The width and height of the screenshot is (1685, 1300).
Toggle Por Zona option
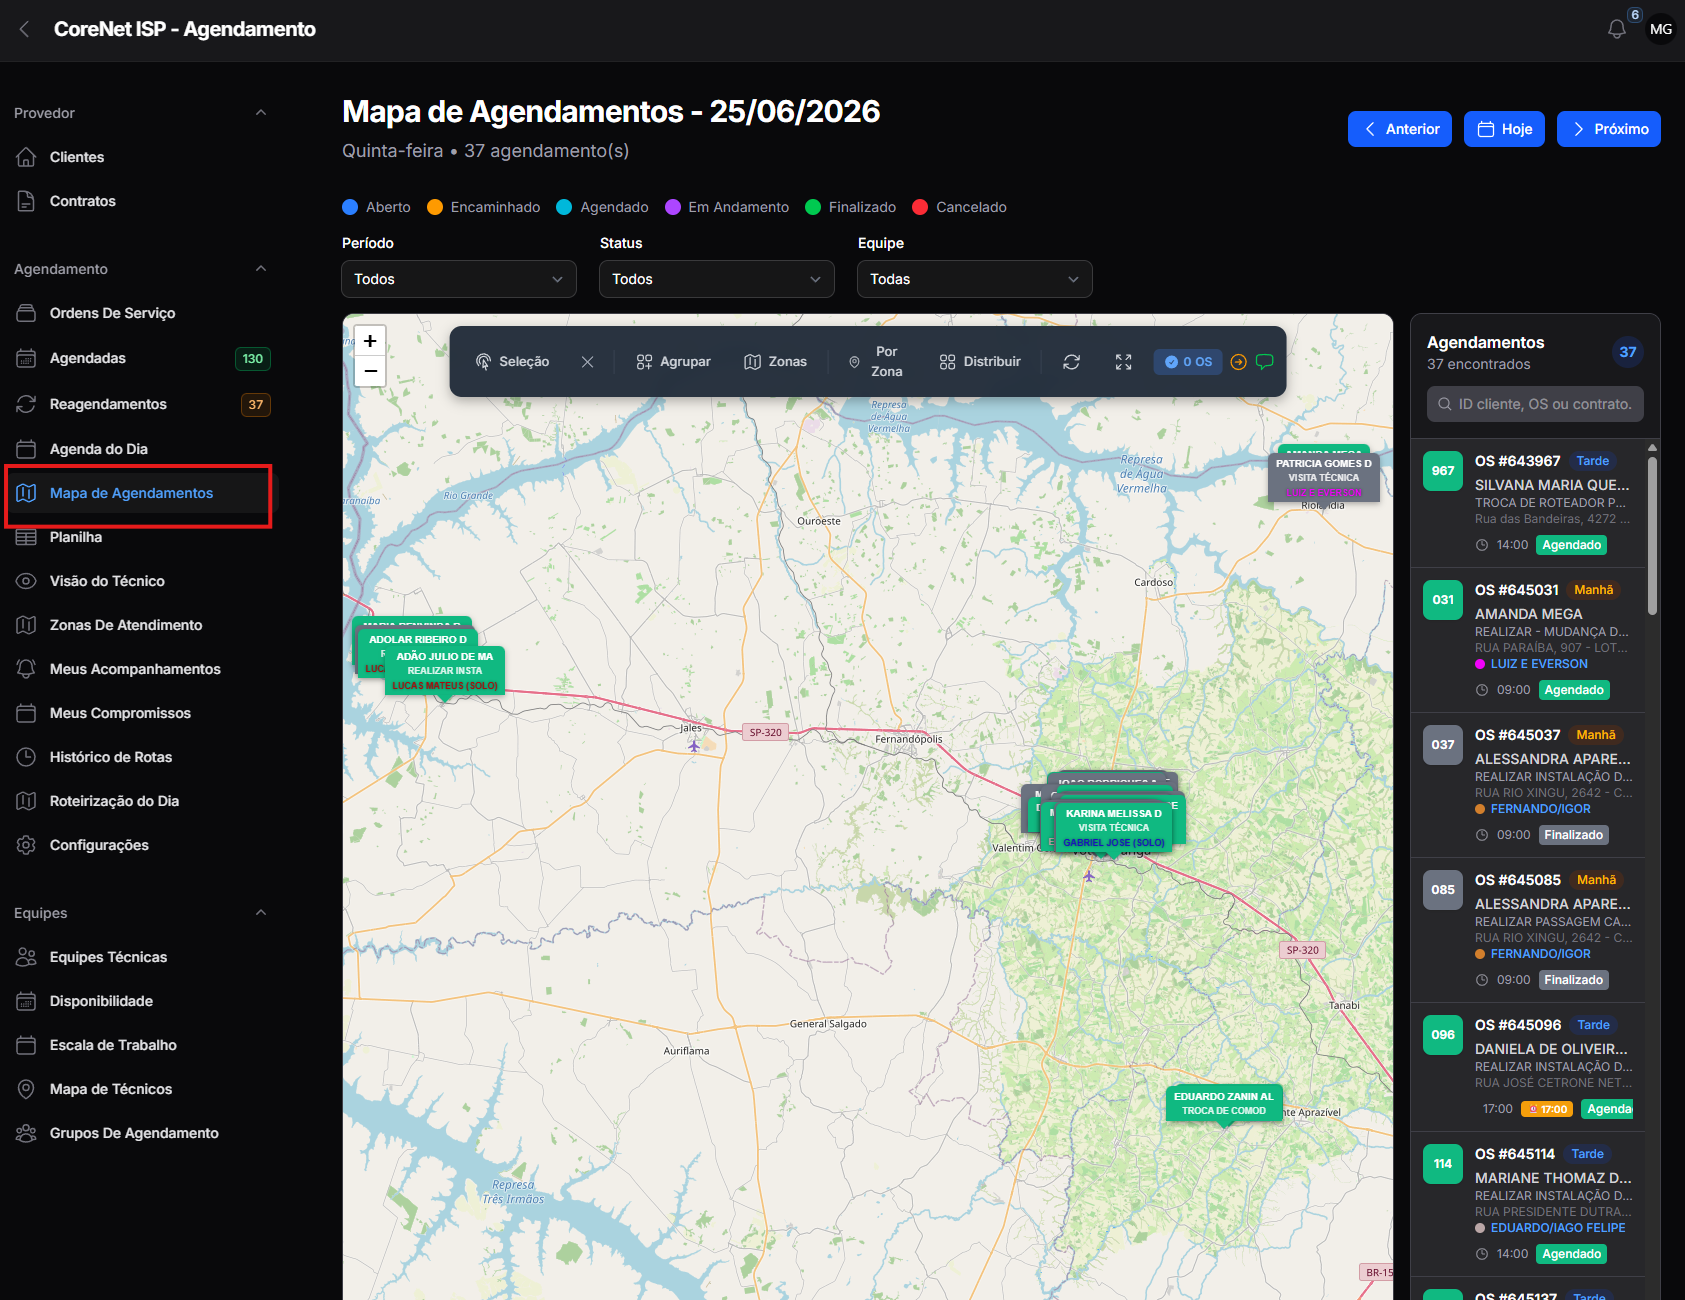876,361
